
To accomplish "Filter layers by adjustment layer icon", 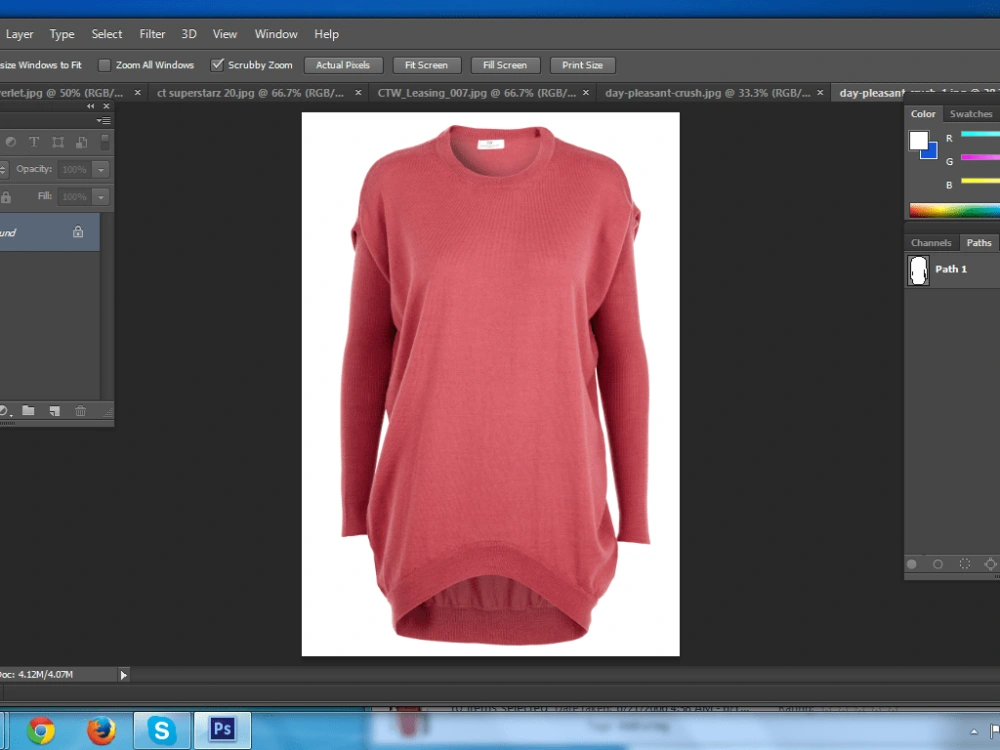I will (11, 142).
